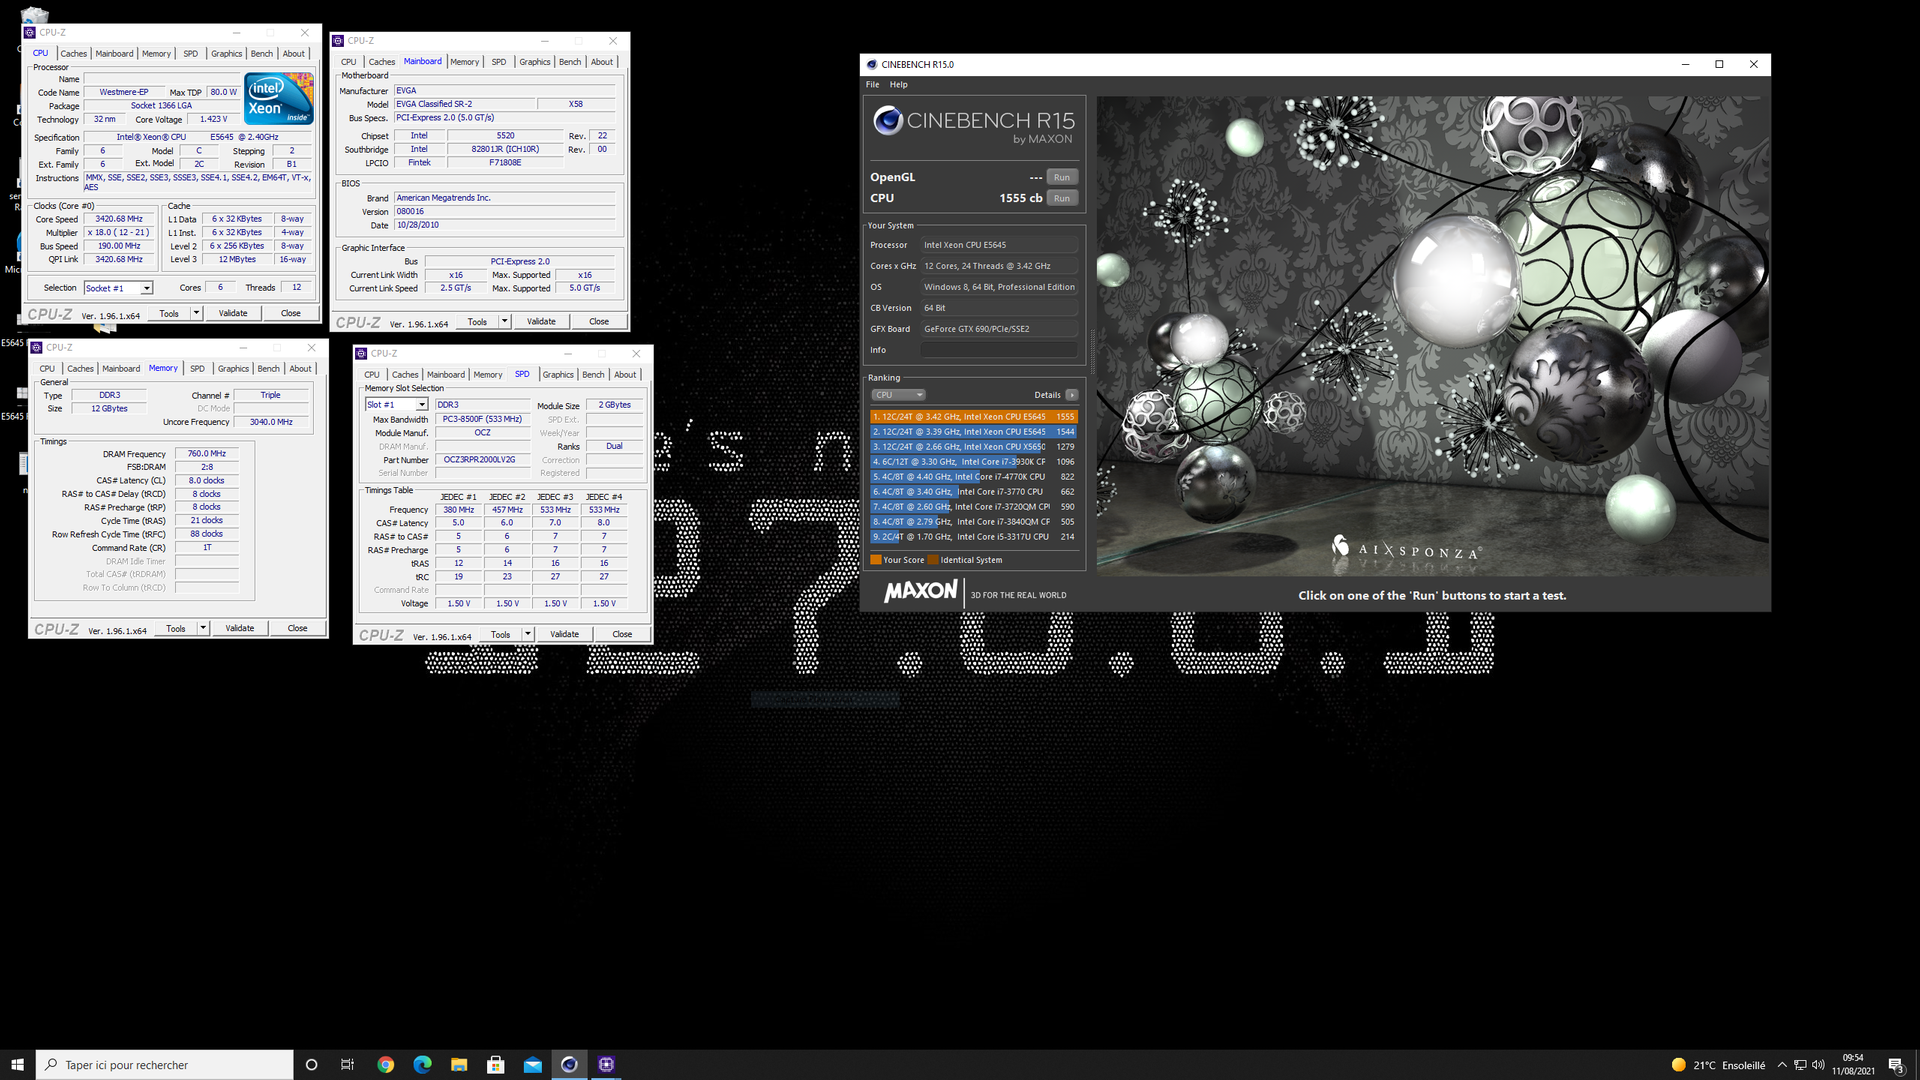The width and height of the screenshot is (1920, 1080).
Task: Open File Explorer from taskbar
Action: tap(459, 1065)
